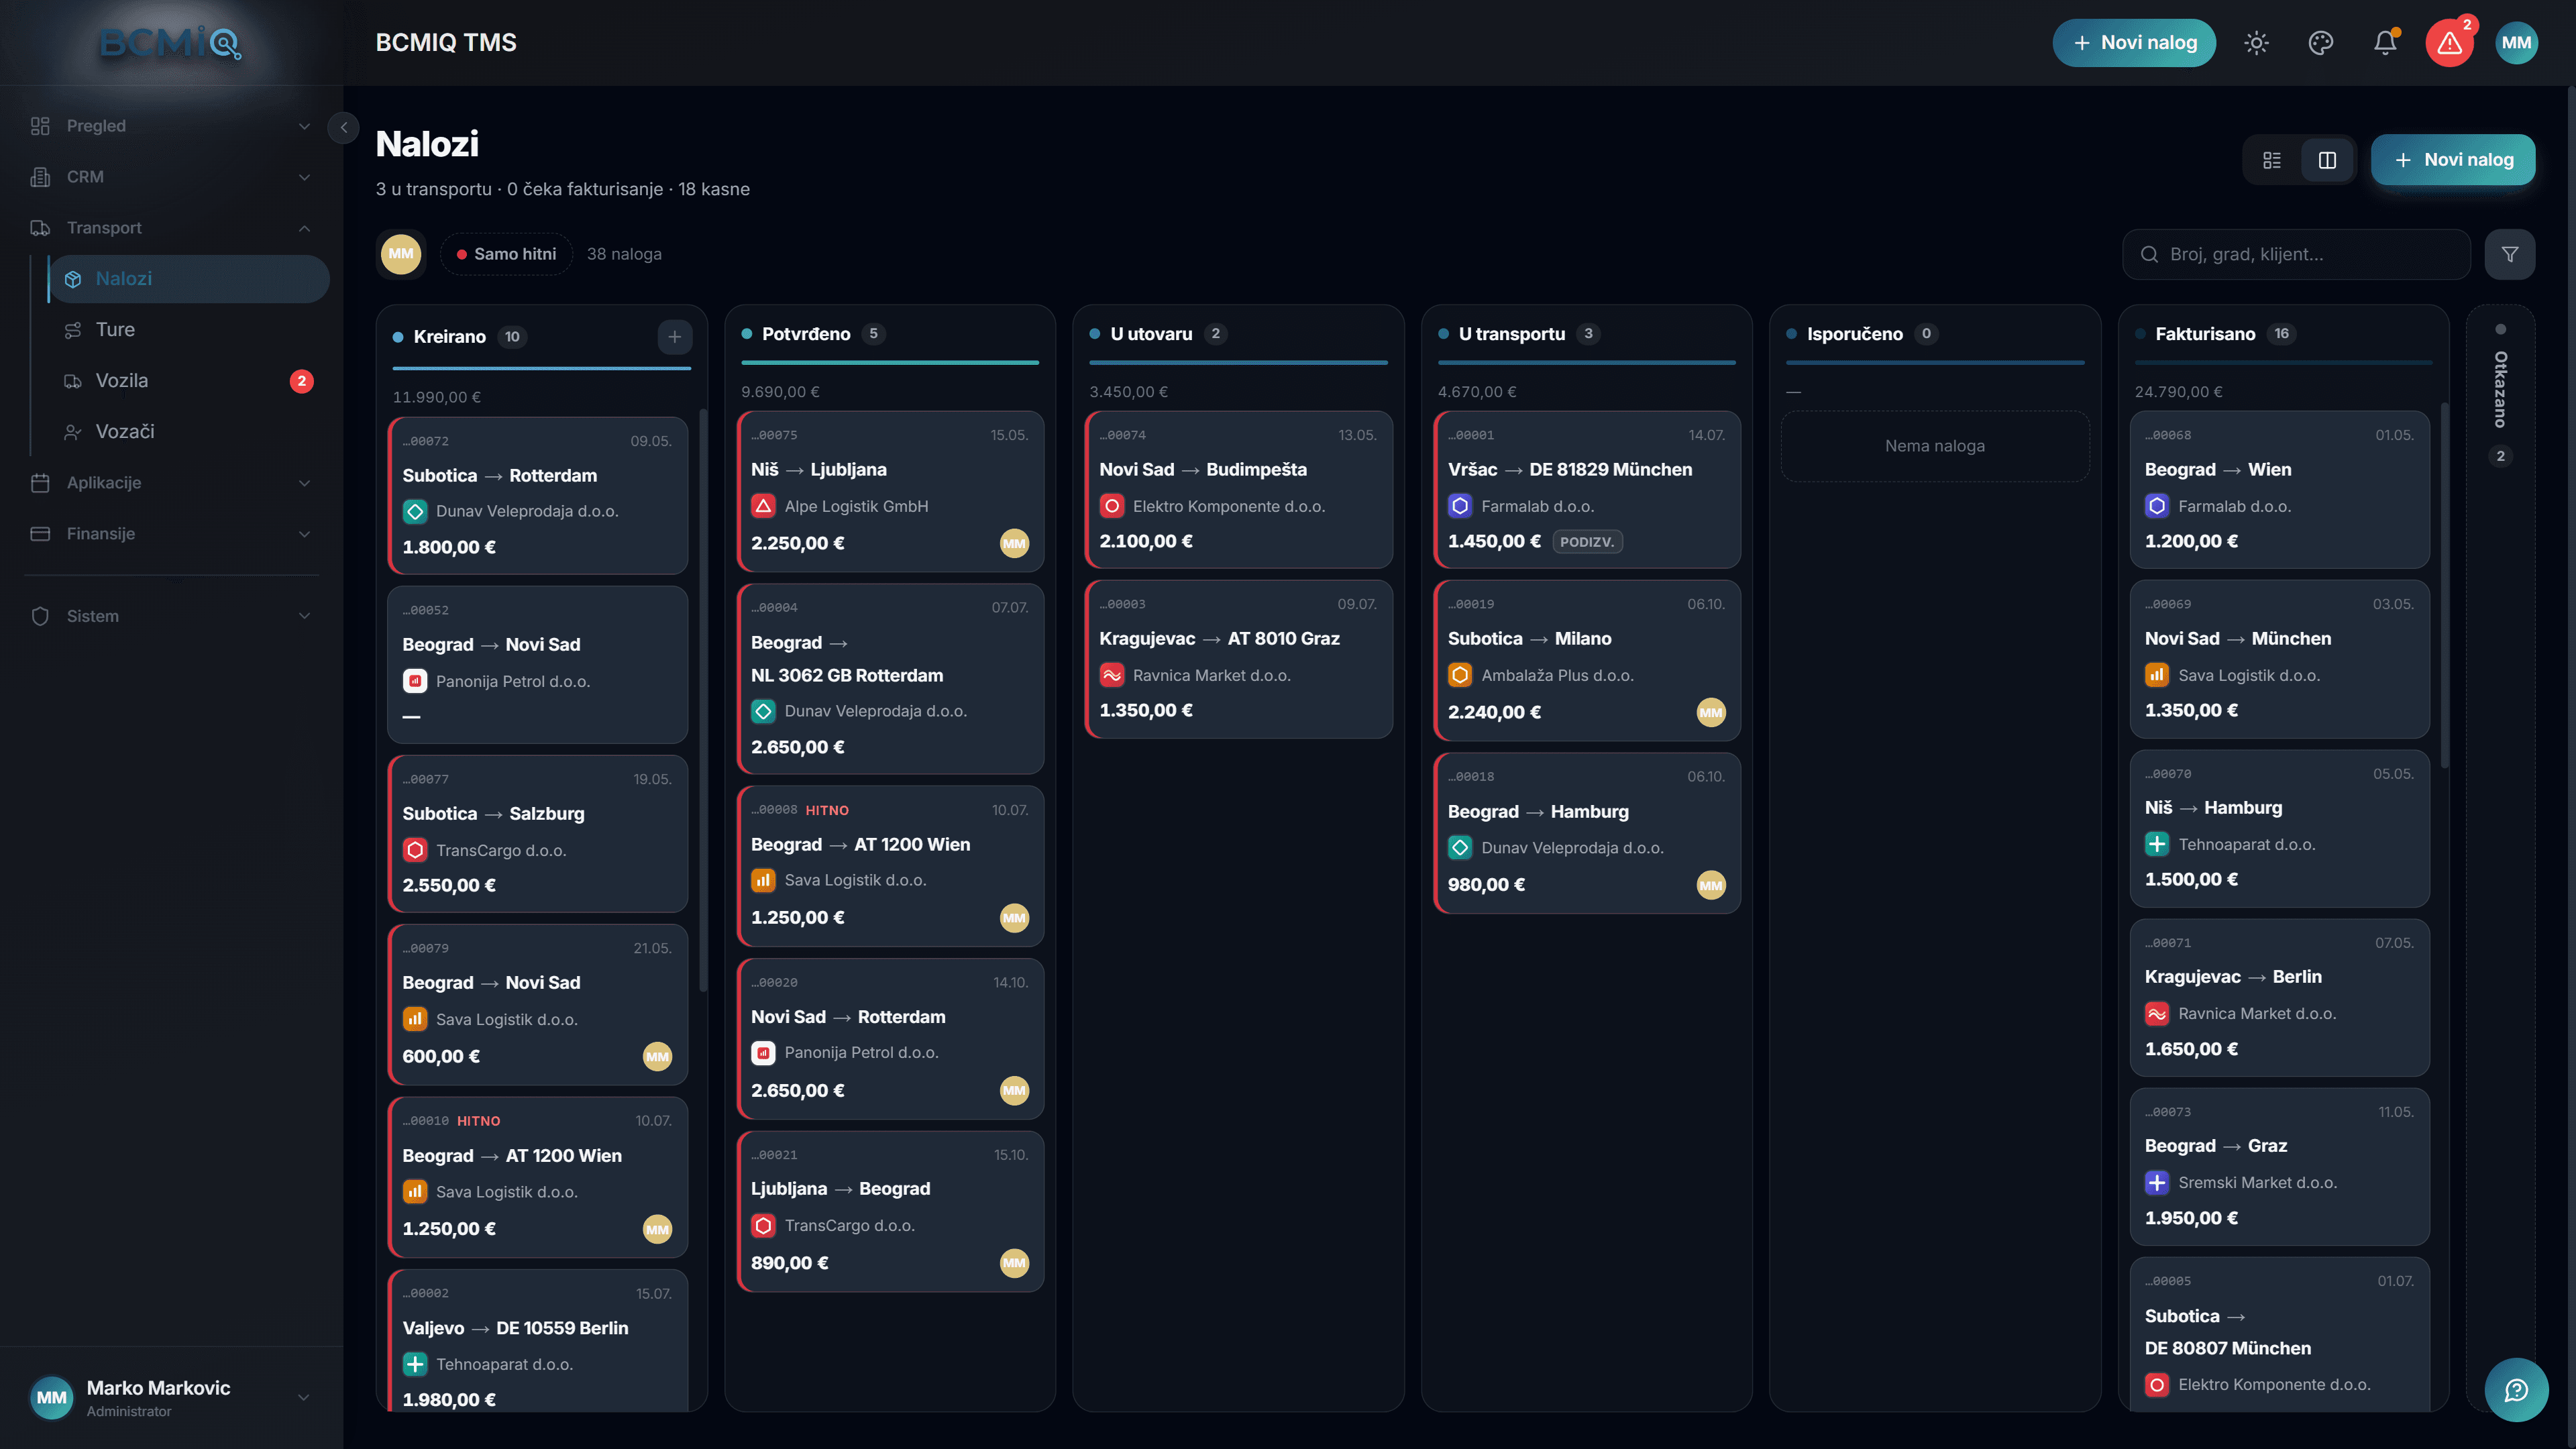Screen dimensions: 2576x1449
Task: Click the BCMIQ logo
Action: click(x=171, y=43)
